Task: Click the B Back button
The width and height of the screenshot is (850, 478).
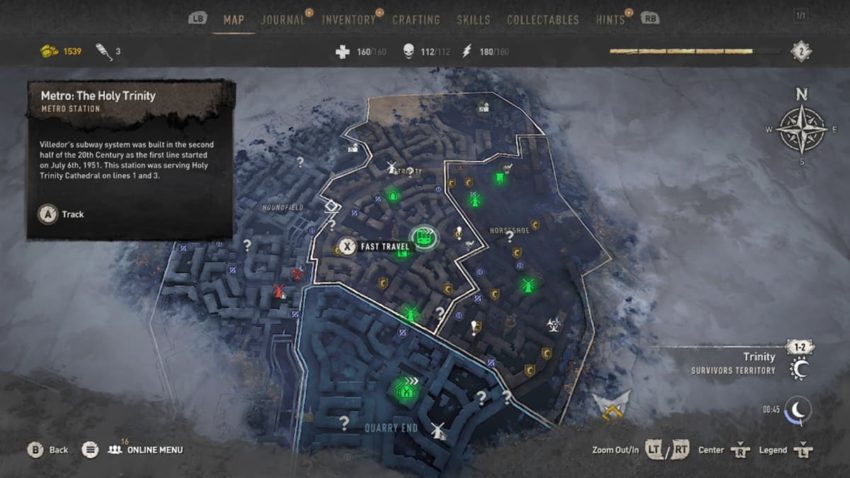Action: 48,450
